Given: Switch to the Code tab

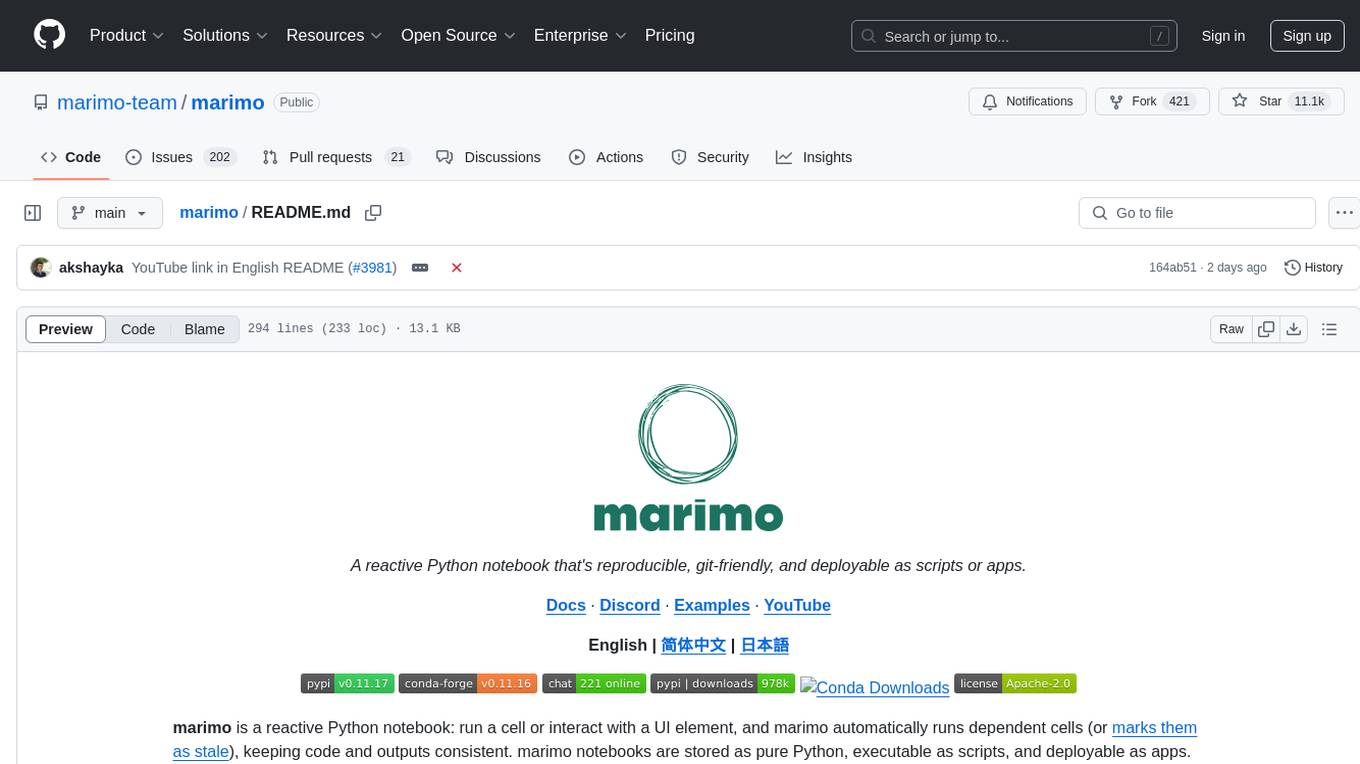Looking at the screenshot, I should (71, 157).
